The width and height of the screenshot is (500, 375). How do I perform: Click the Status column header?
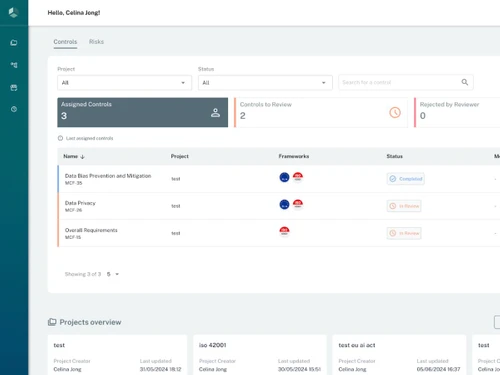coord(395,156)
